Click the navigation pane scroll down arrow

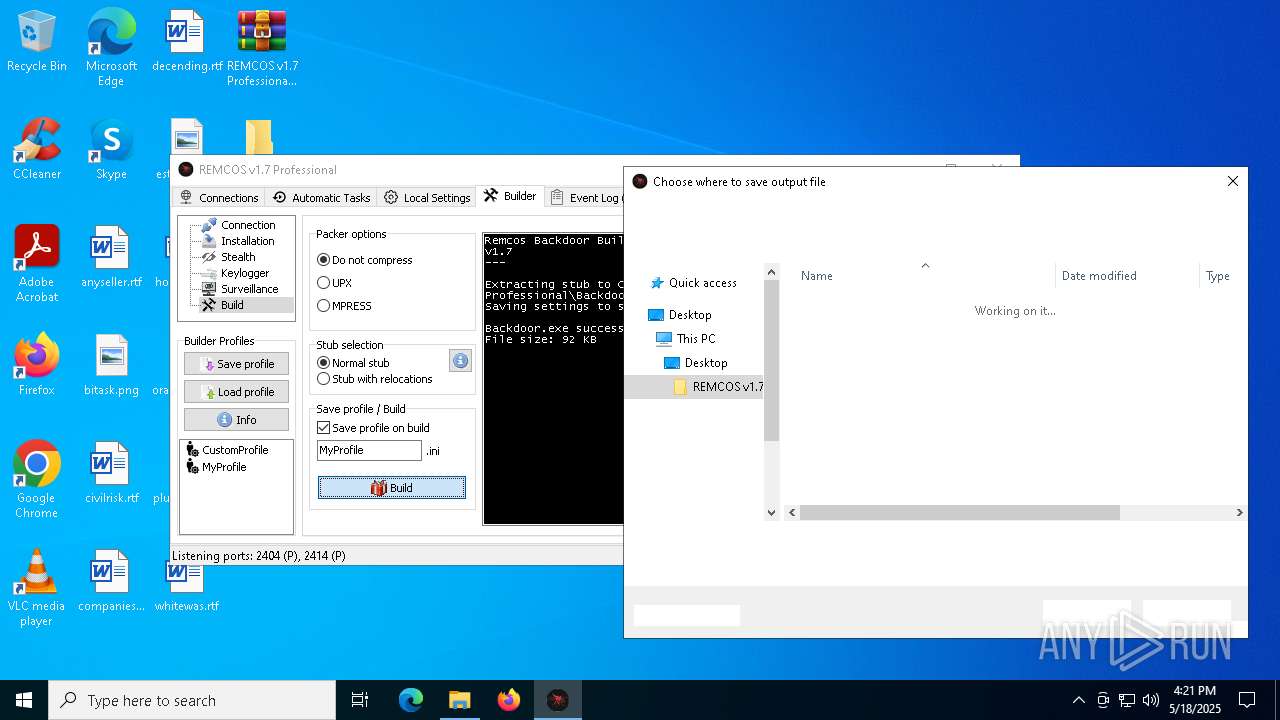pyautogui.click(x=771, y=513)
